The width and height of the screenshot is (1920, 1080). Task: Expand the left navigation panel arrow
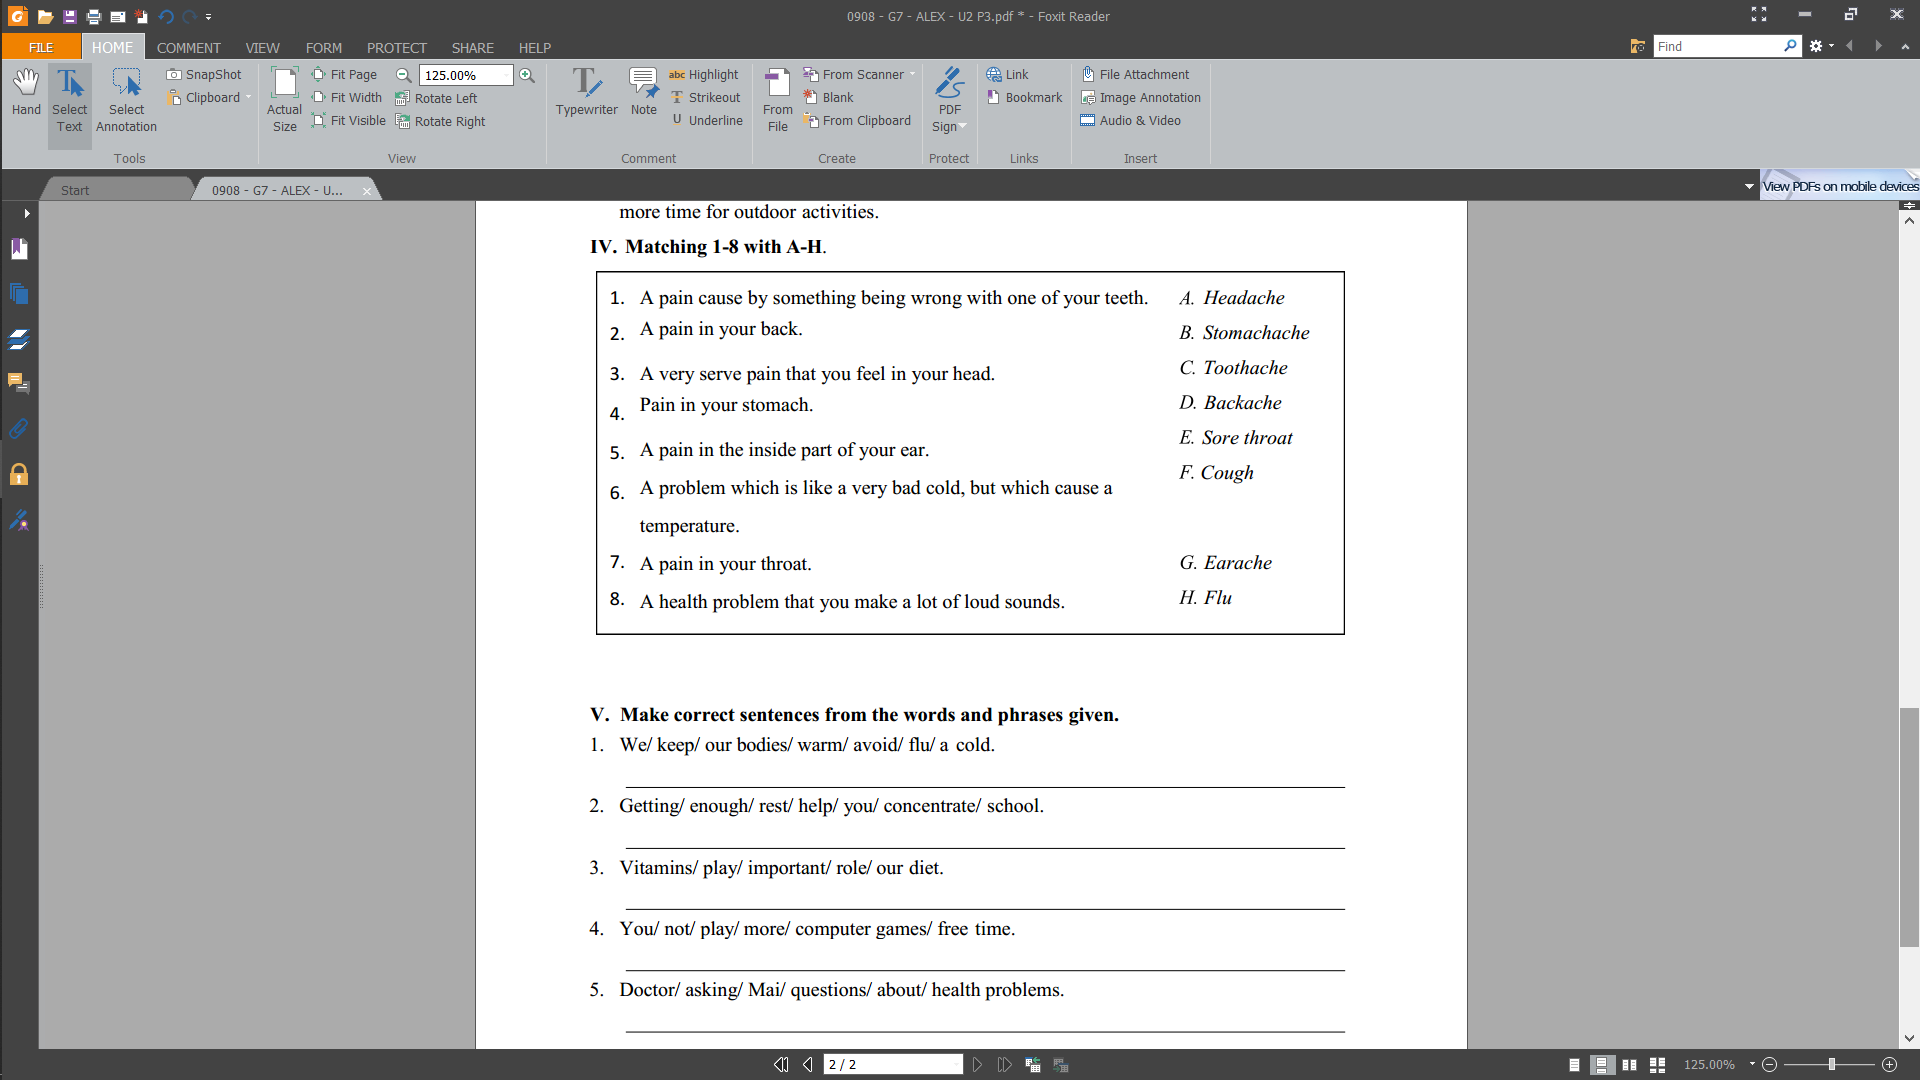[x=26, y=213]
